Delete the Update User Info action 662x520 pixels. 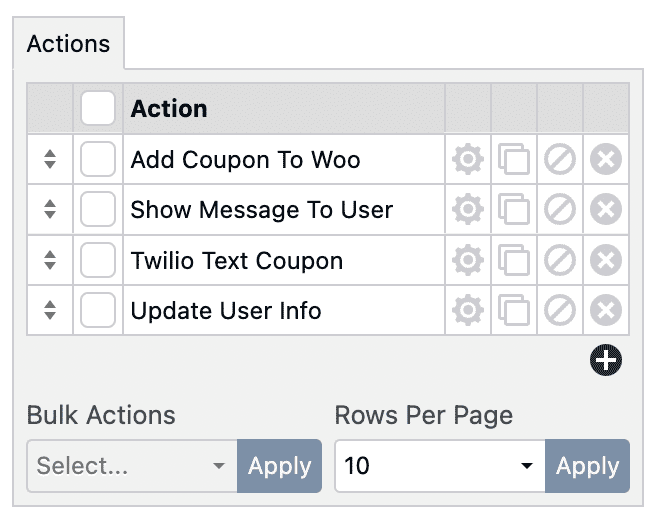pos(606,311)
